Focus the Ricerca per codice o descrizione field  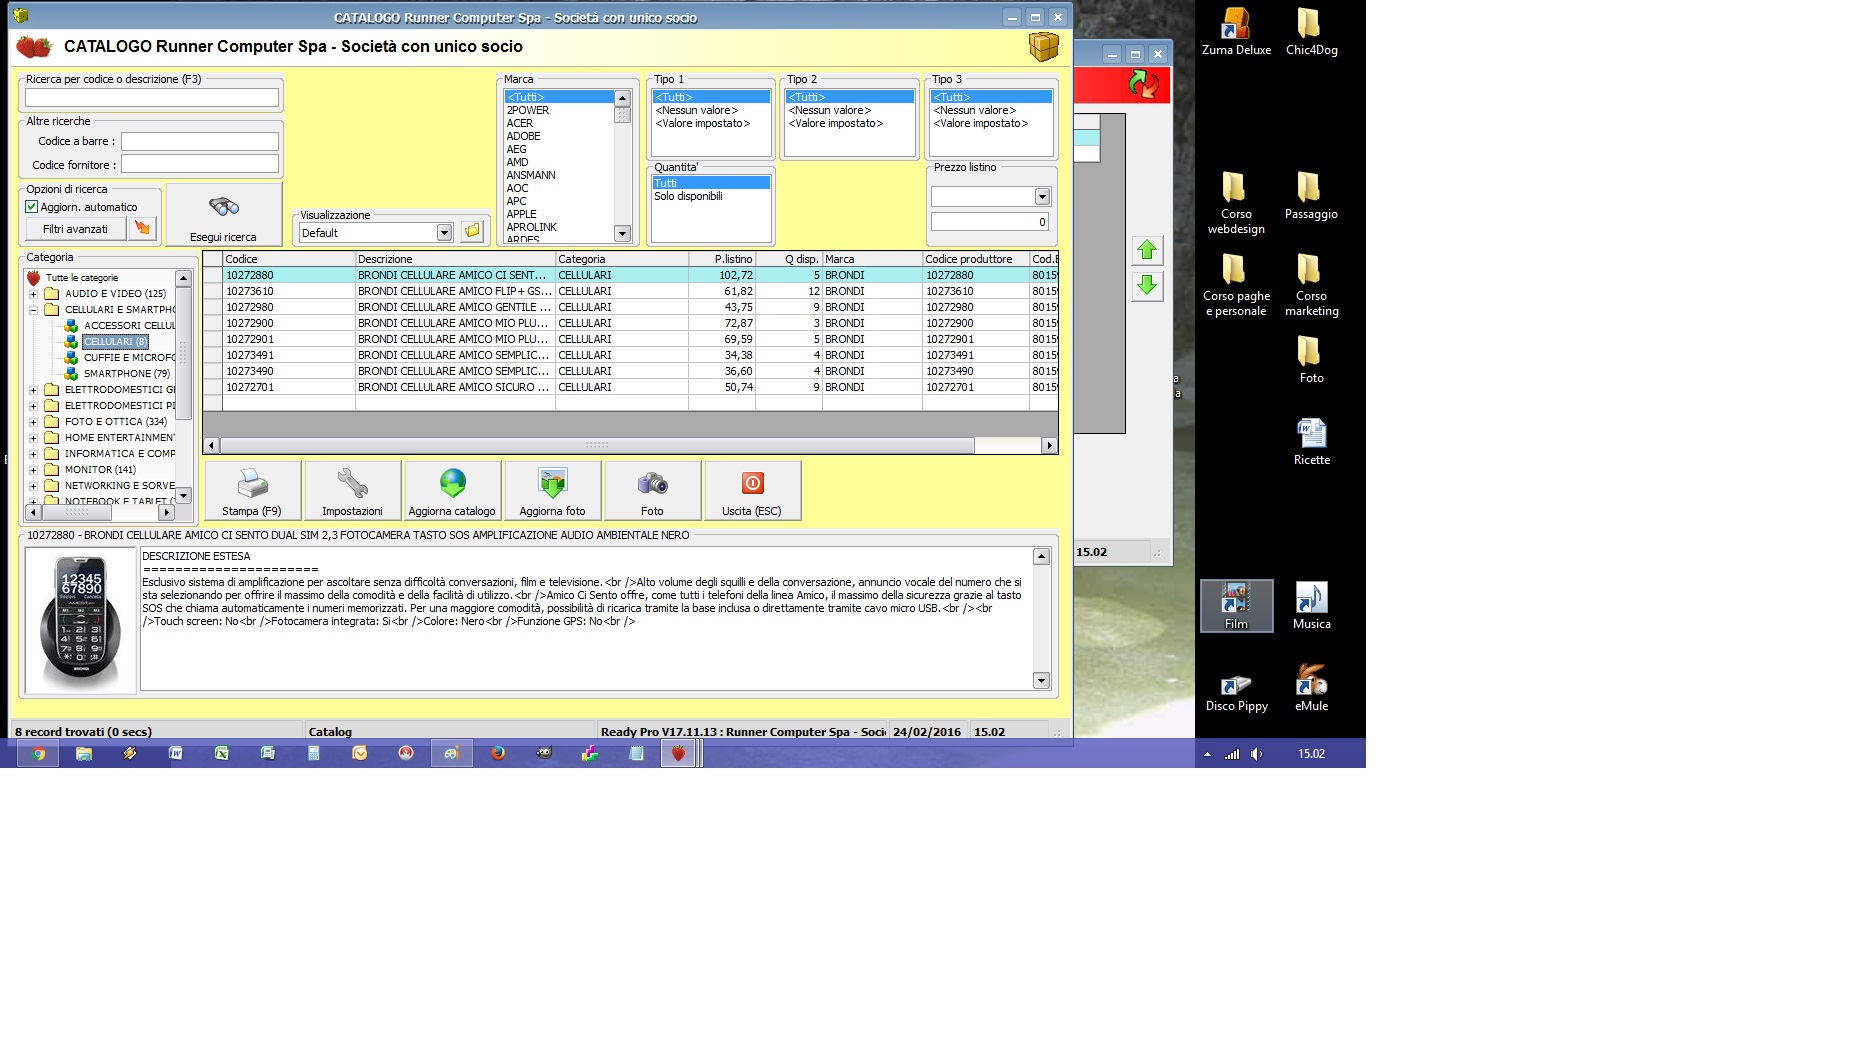pos(152,97)
